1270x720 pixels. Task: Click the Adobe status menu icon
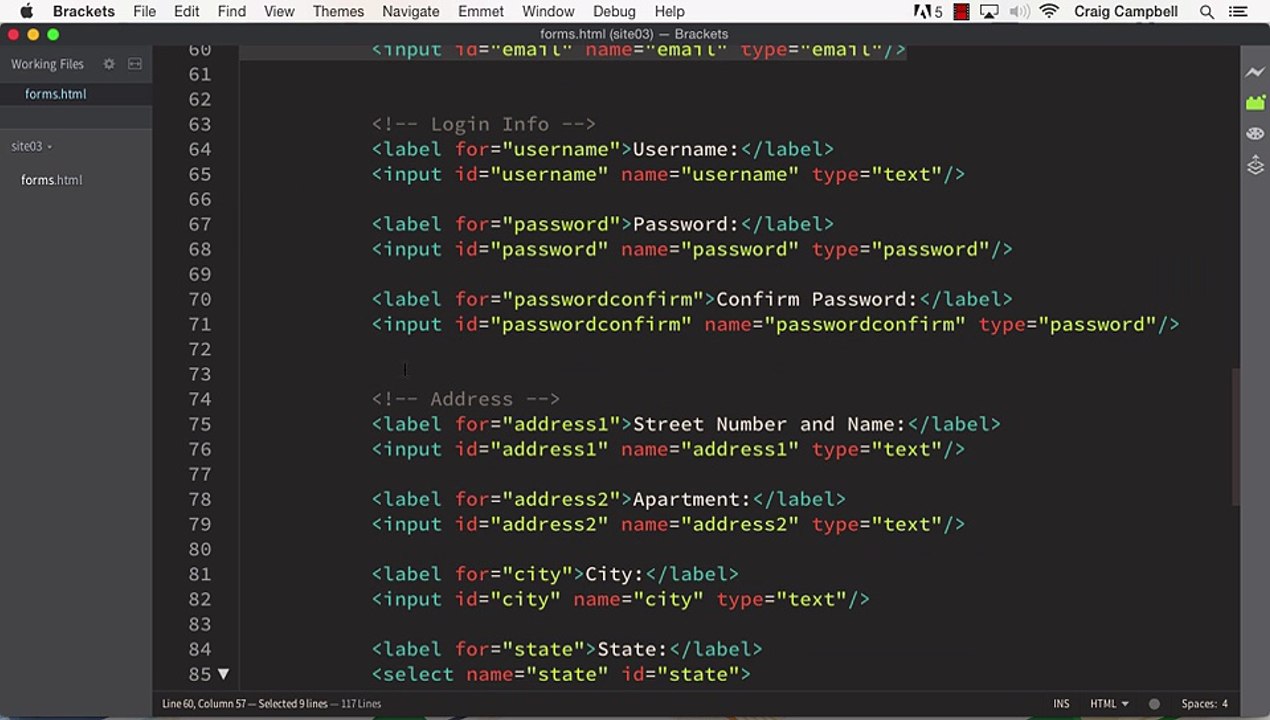(x=928, y=12)
